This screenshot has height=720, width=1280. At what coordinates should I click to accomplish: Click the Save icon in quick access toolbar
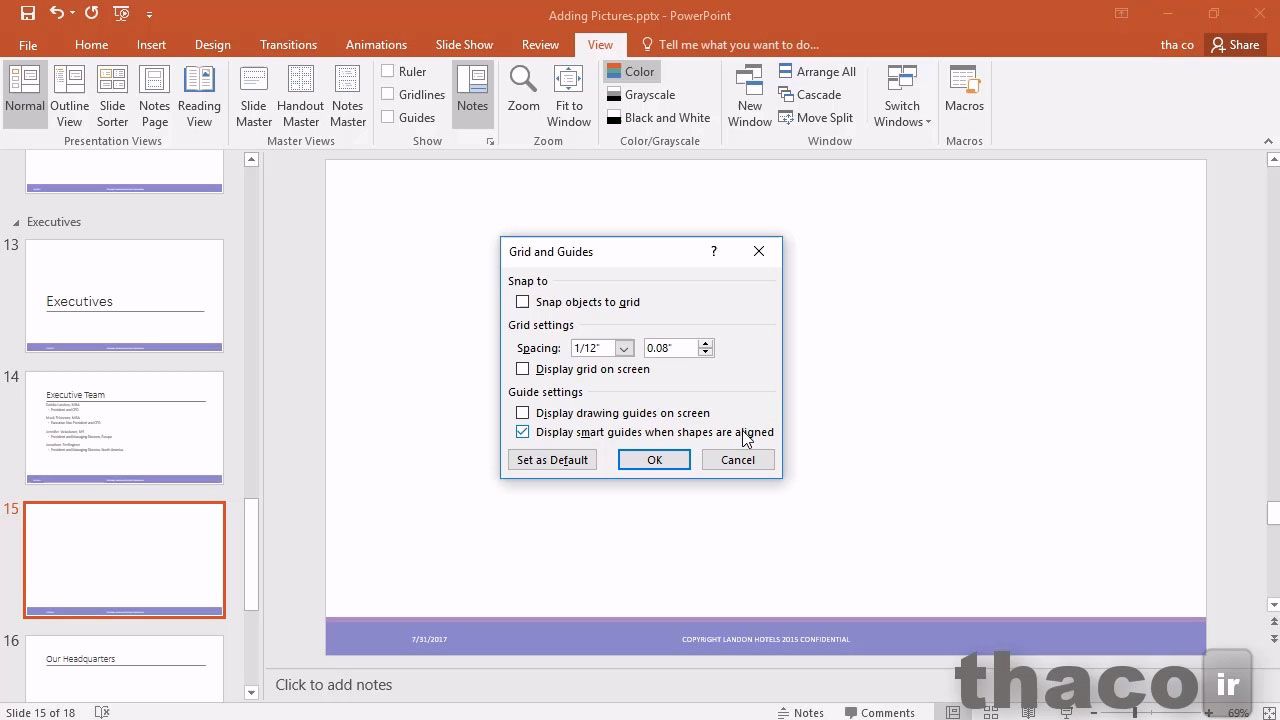(27, 14)
